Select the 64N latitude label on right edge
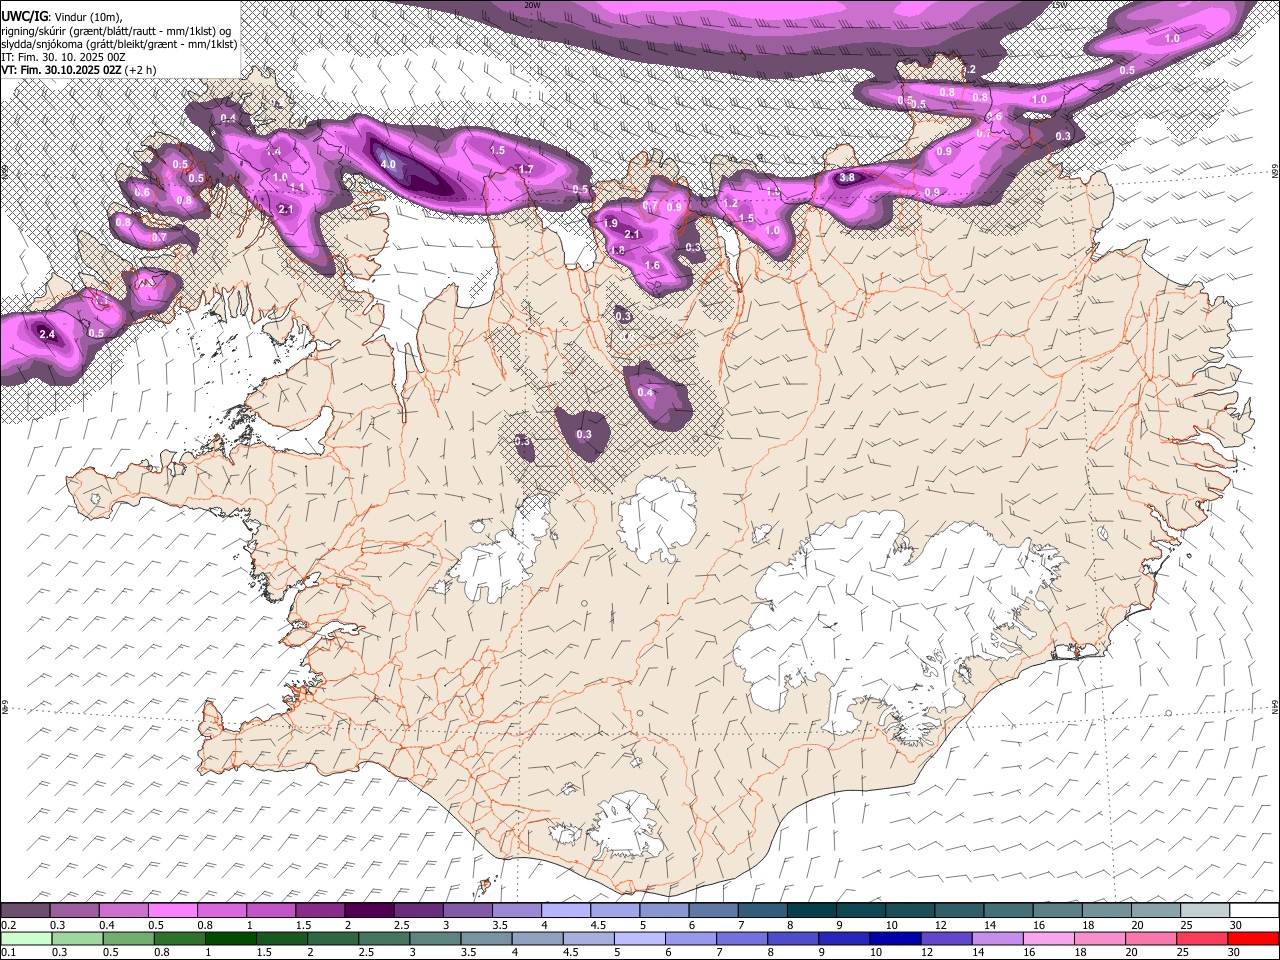1280x960 pixels. pyautogui.click(x=1275, y=706)
